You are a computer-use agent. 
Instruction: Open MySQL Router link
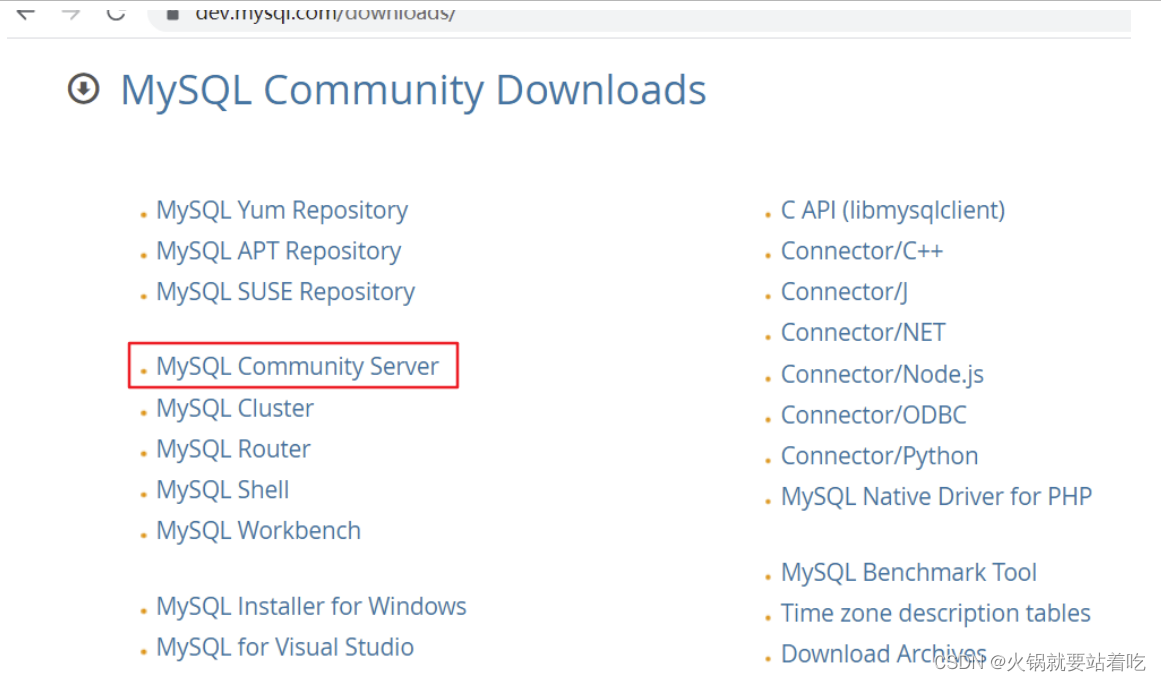click(x=233, y=449)
